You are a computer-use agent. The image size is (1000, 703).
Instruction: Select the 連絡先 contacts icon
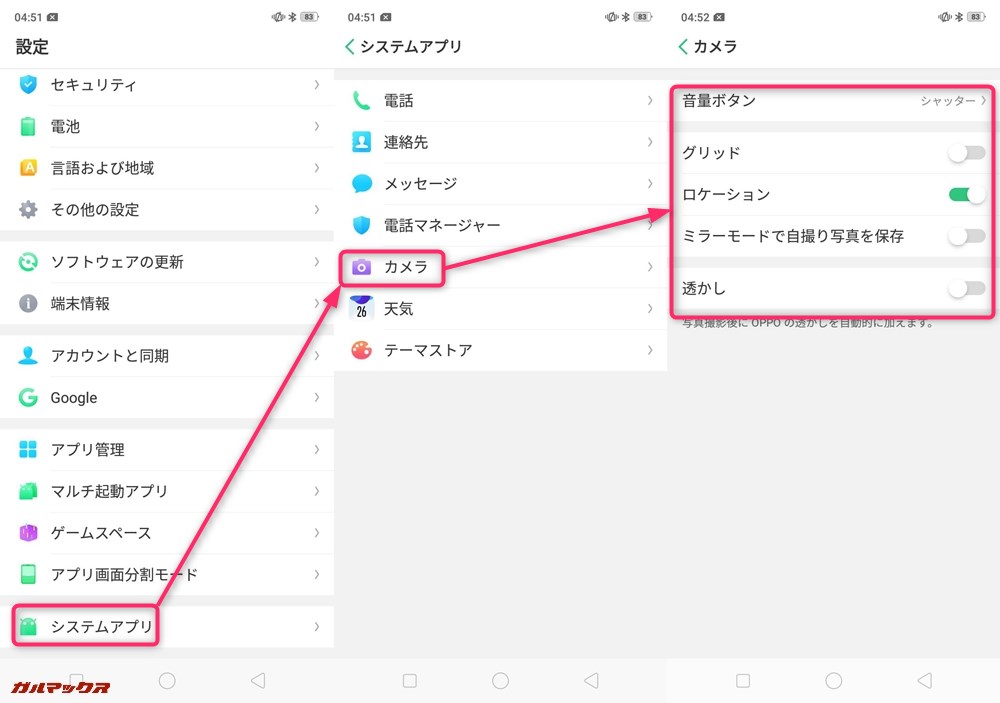(x=360, y=142)
